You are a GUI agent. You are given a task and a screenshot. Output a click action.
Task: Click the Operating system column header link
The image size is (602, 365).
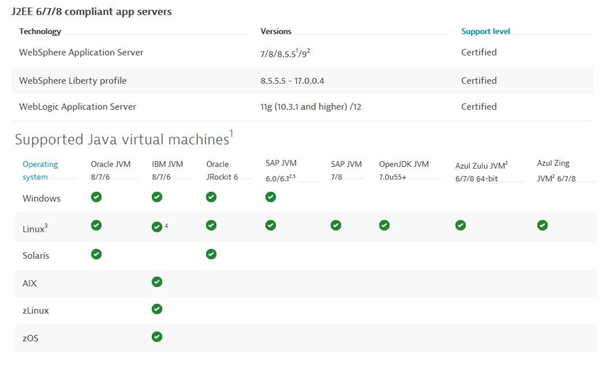pos(40,171)
